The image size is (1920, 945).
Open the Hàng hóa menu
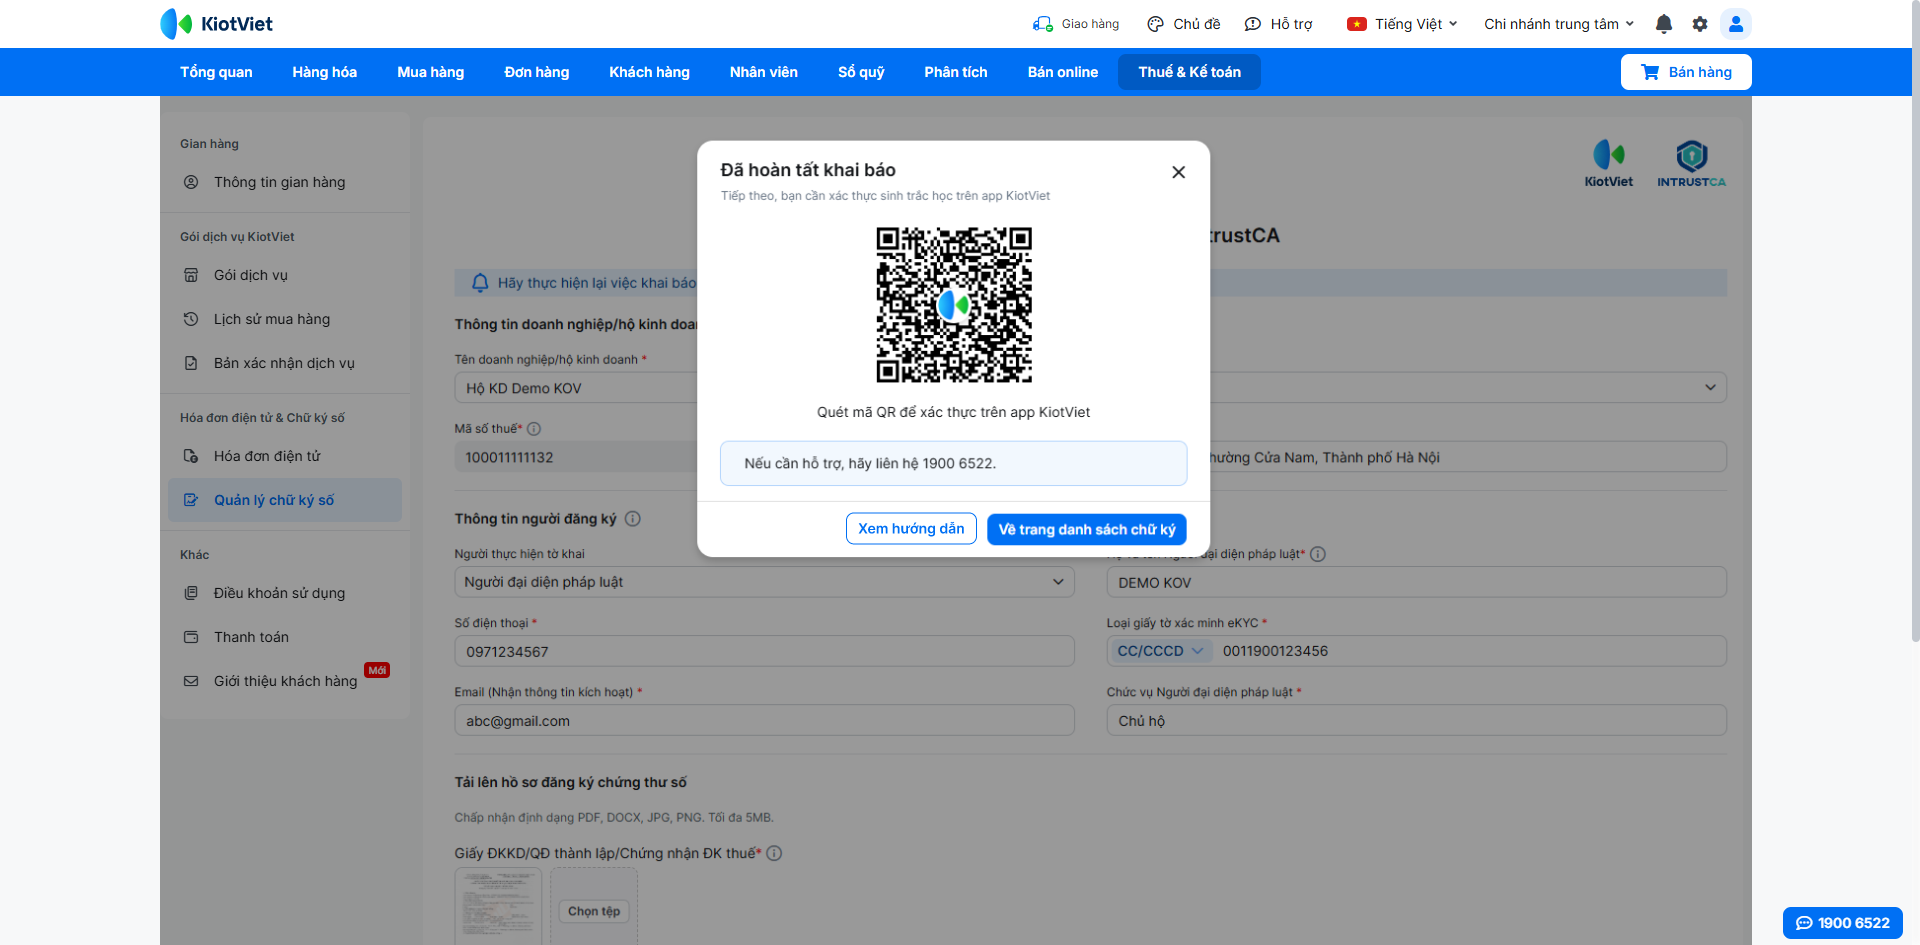(x=325, y=72)
